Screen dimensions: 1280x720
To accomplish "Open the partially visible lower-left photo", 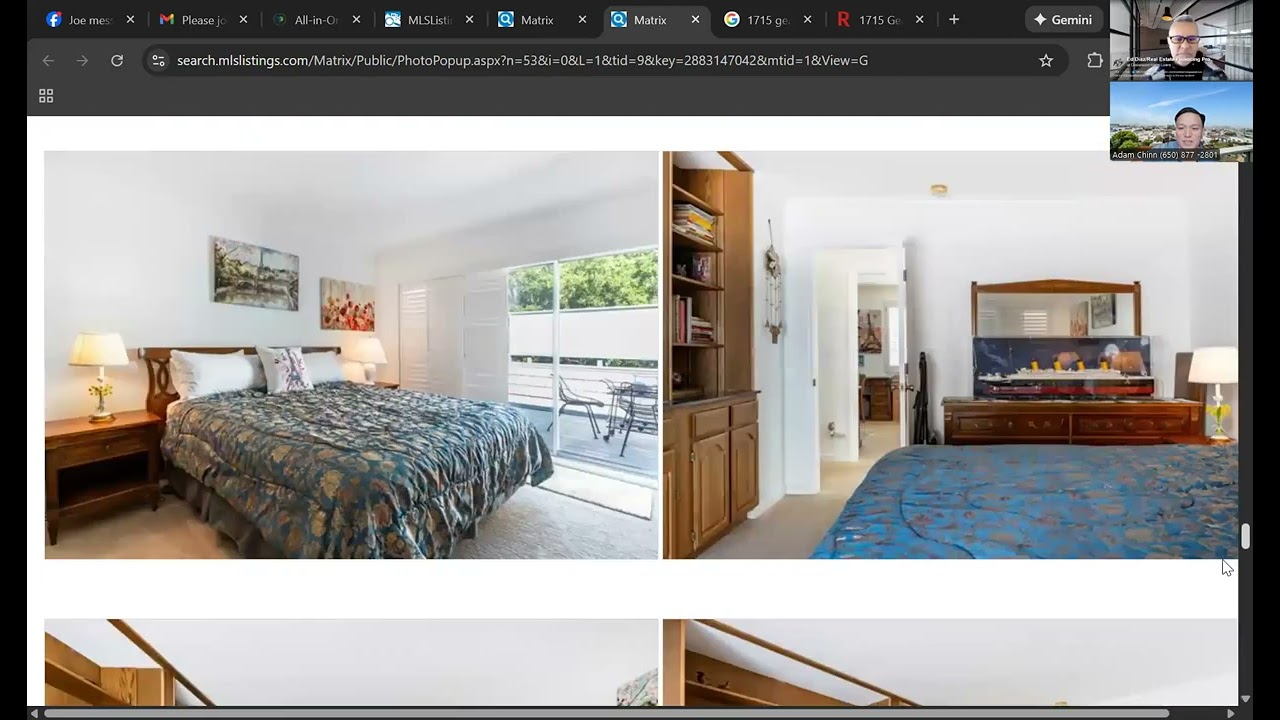I will click(x=351, y=662).
